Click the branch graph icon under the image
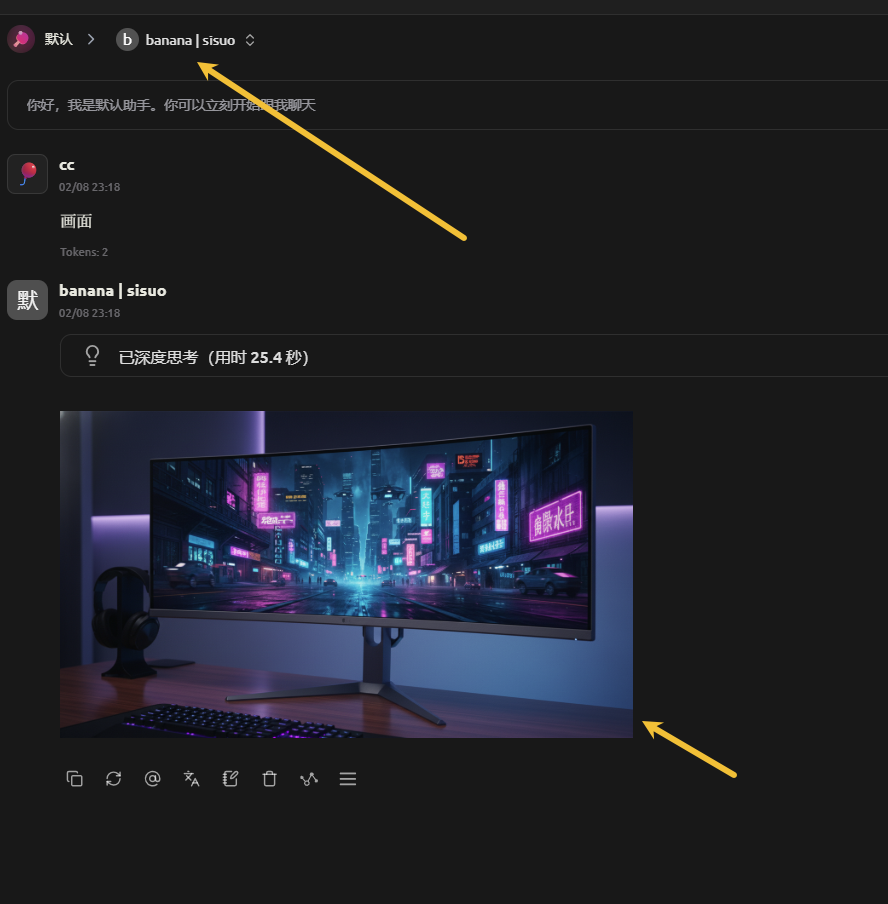 pos(308,779)
